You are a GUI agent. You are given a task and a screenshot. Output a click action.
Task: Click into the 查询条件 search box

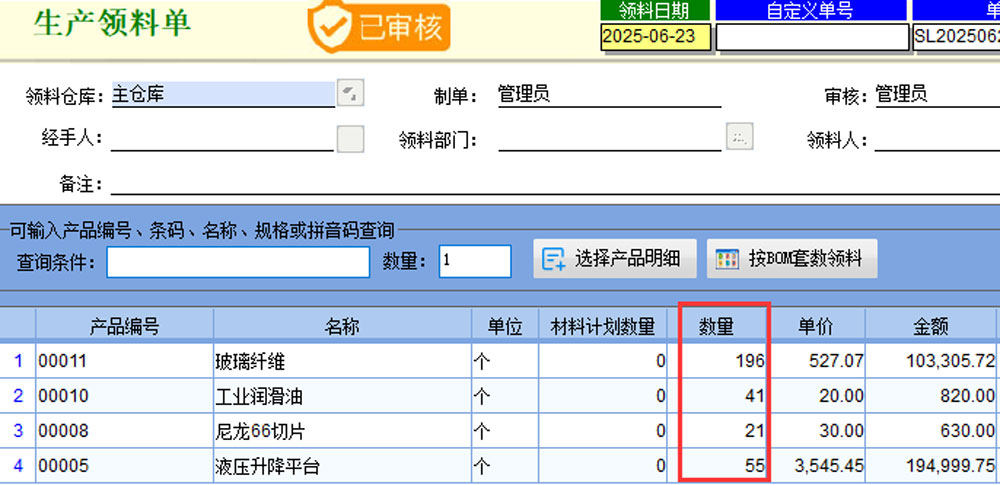pos(238,262)
